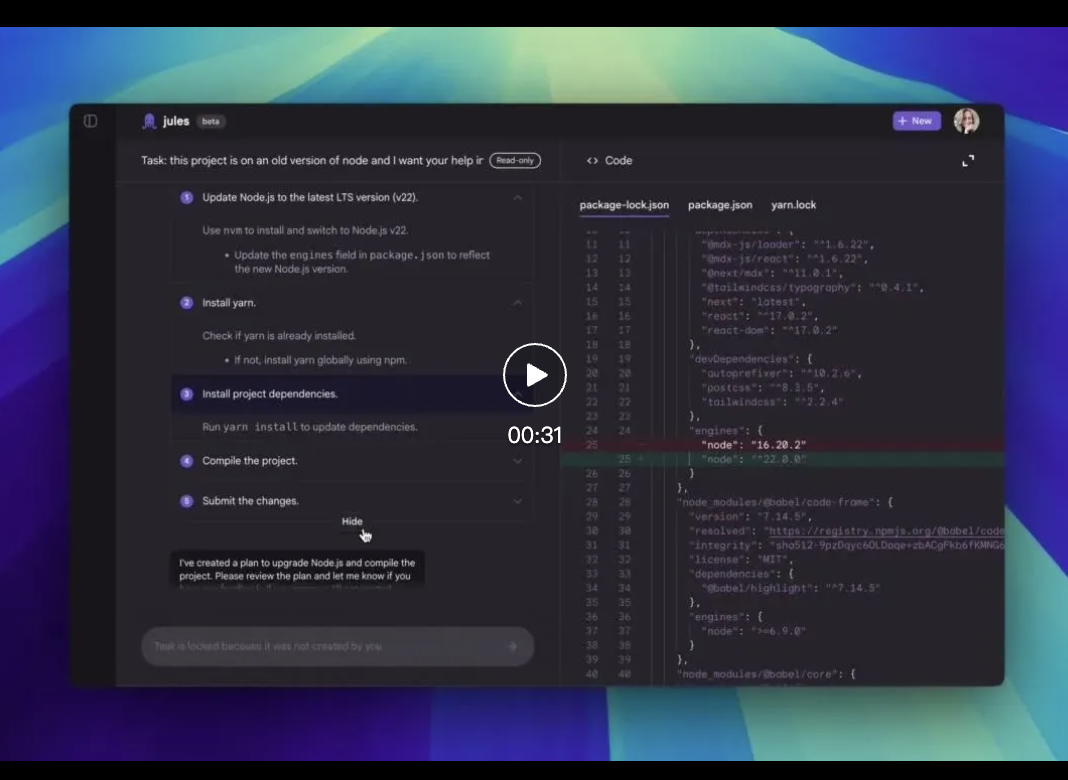
Task: Collapse the Install yarn step
Action: click(x=517, y=303)
